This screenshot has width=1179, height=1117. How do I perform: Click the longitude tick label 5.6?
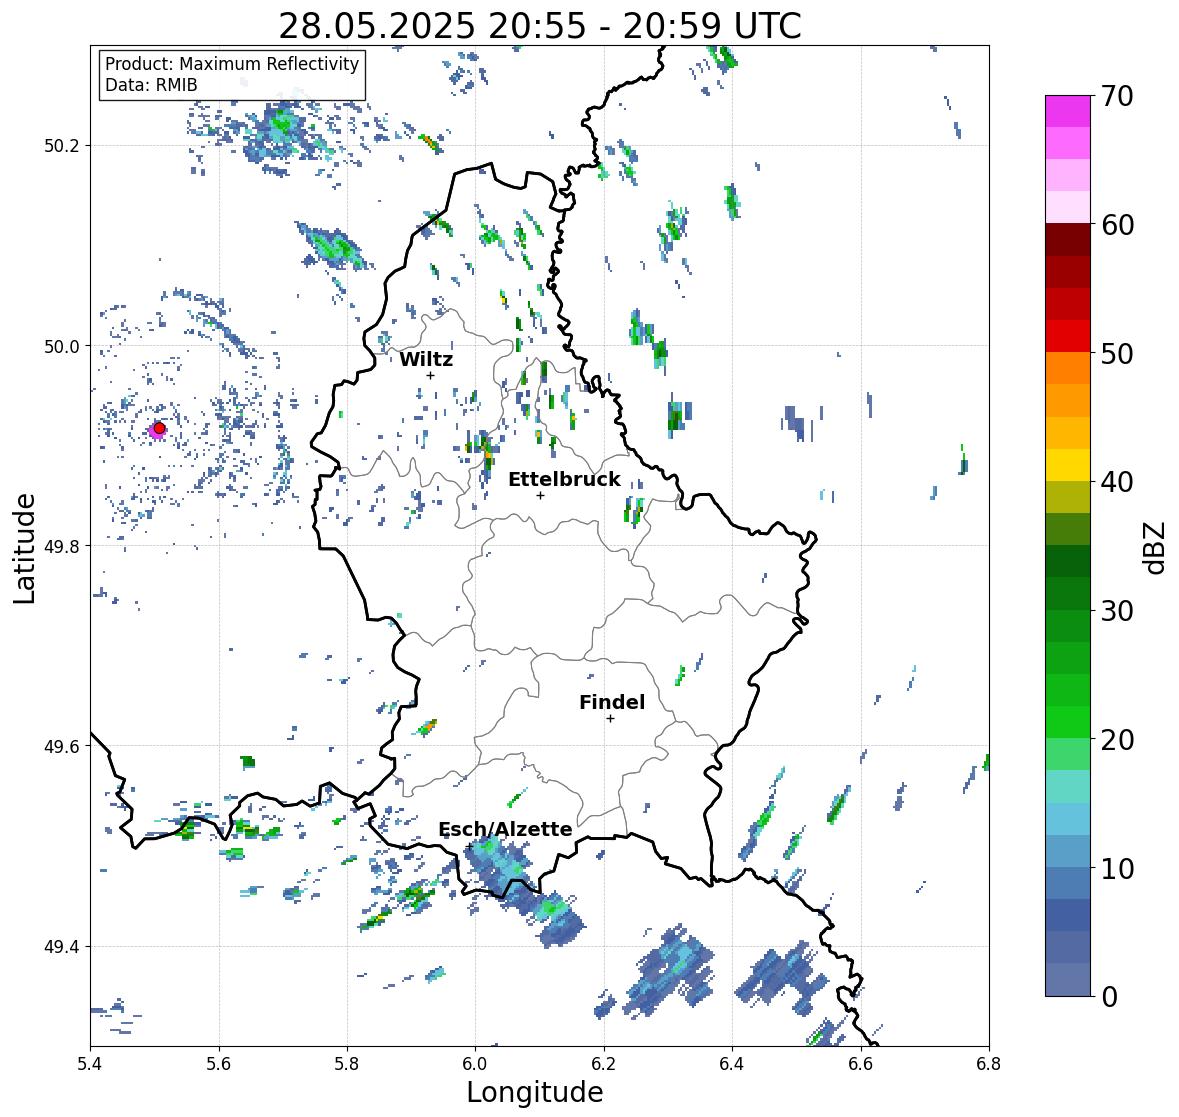(x=219, y=1064)
